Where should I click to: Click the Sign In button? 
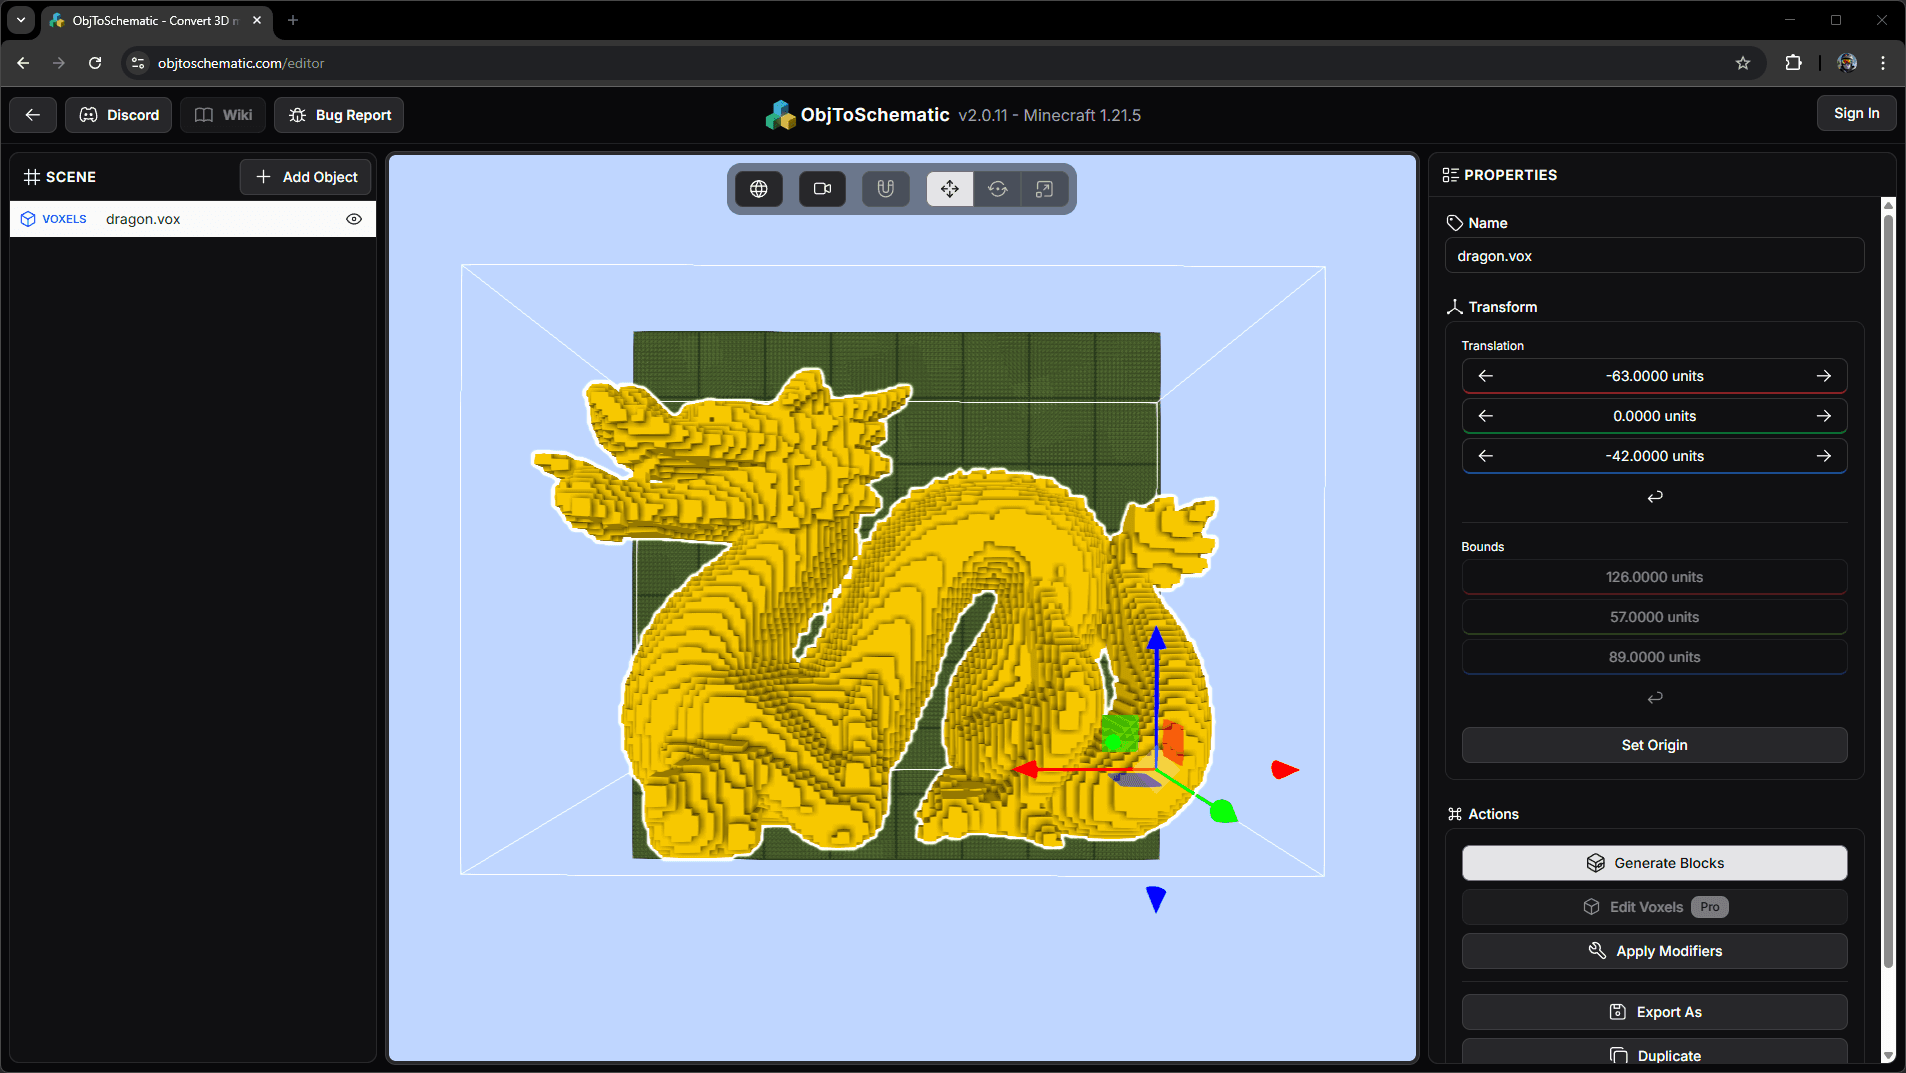click(x=1856, y=113)
